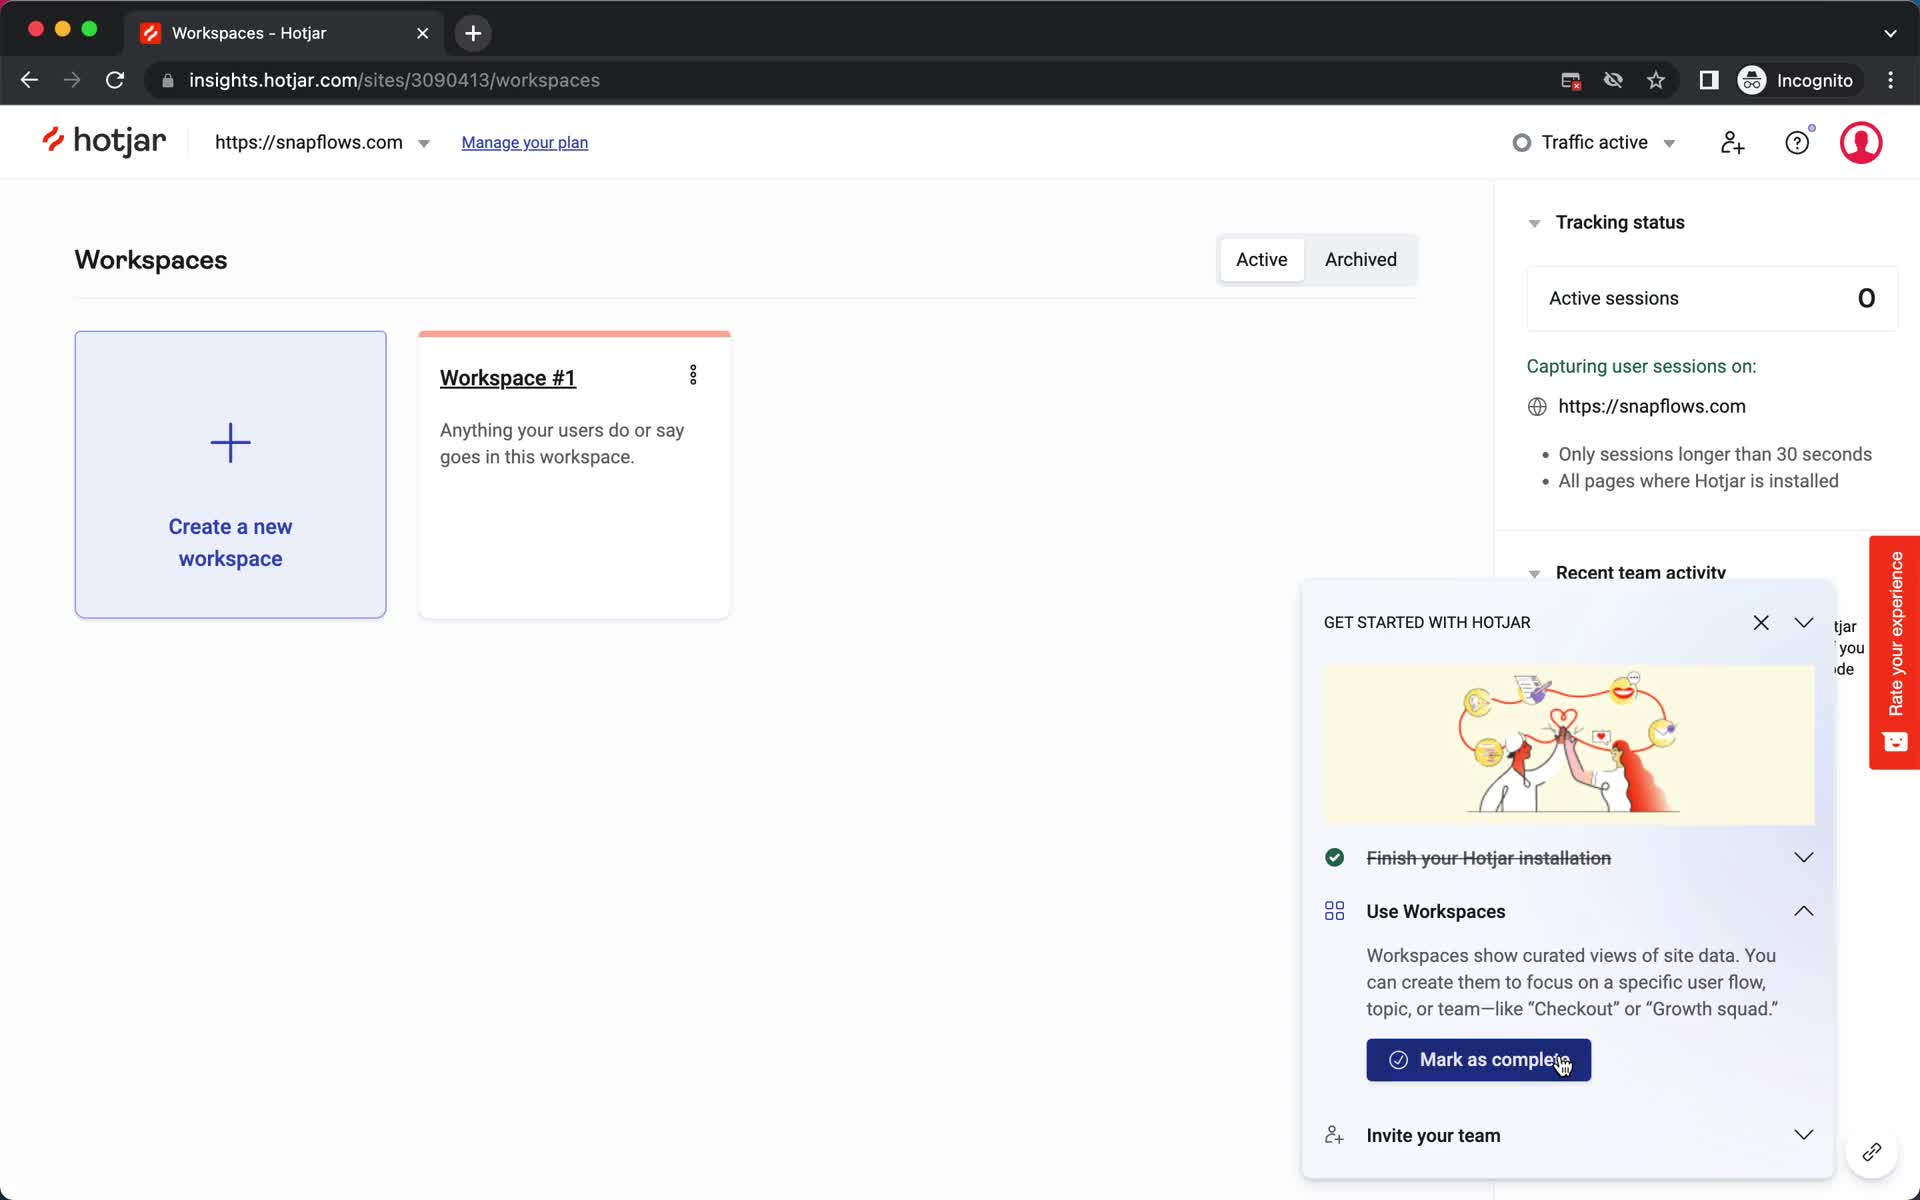1920x1200 pixels.
Task: Close the Get Started with Hotjar panel
Action: 1761,622
